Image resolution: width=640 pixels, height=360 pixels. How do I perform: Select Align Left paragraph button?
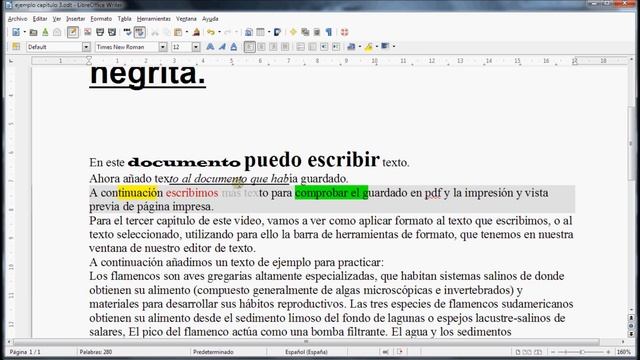pos(249,47)
